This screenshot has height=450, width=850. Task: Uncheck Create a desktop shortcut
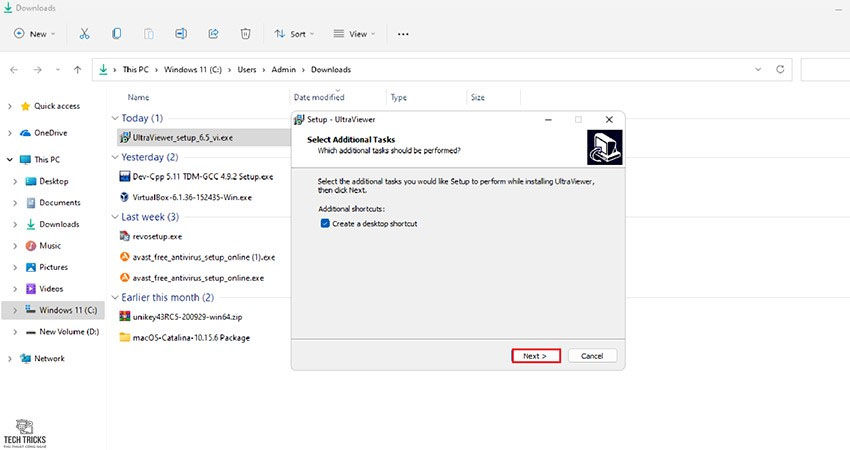[x=325, y=223]
